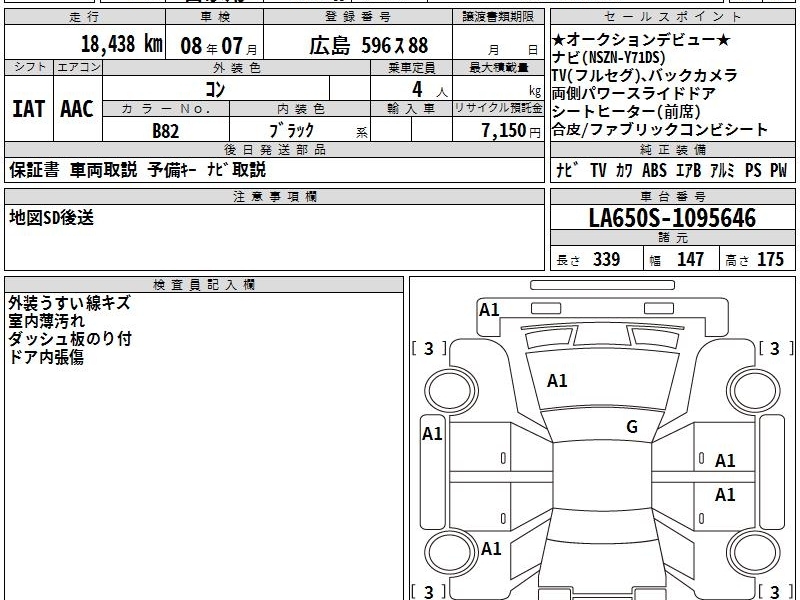
Task: Select the 幅 value 147
Action: [x=690, y=259]
